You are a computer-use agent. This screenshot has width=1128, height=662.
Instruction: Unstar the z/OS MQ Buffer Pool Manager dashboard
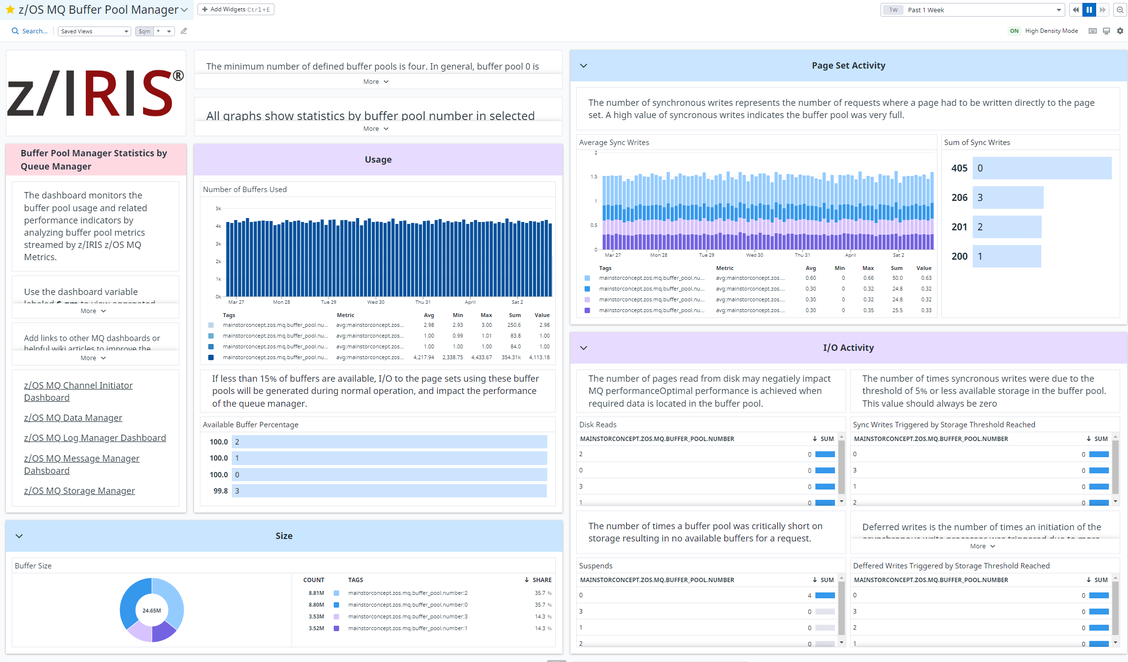tap(10, 9)
